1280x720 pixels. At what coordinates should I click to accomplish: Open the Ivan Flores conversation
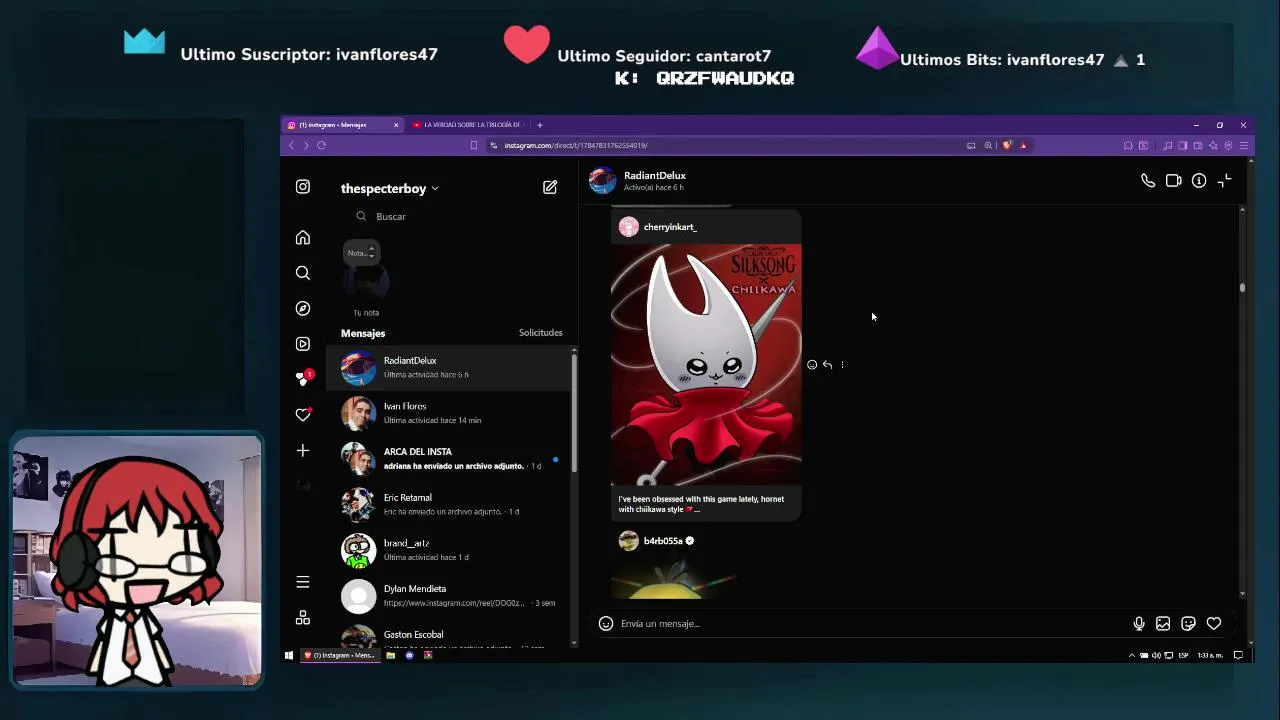(x=448, y=413)
